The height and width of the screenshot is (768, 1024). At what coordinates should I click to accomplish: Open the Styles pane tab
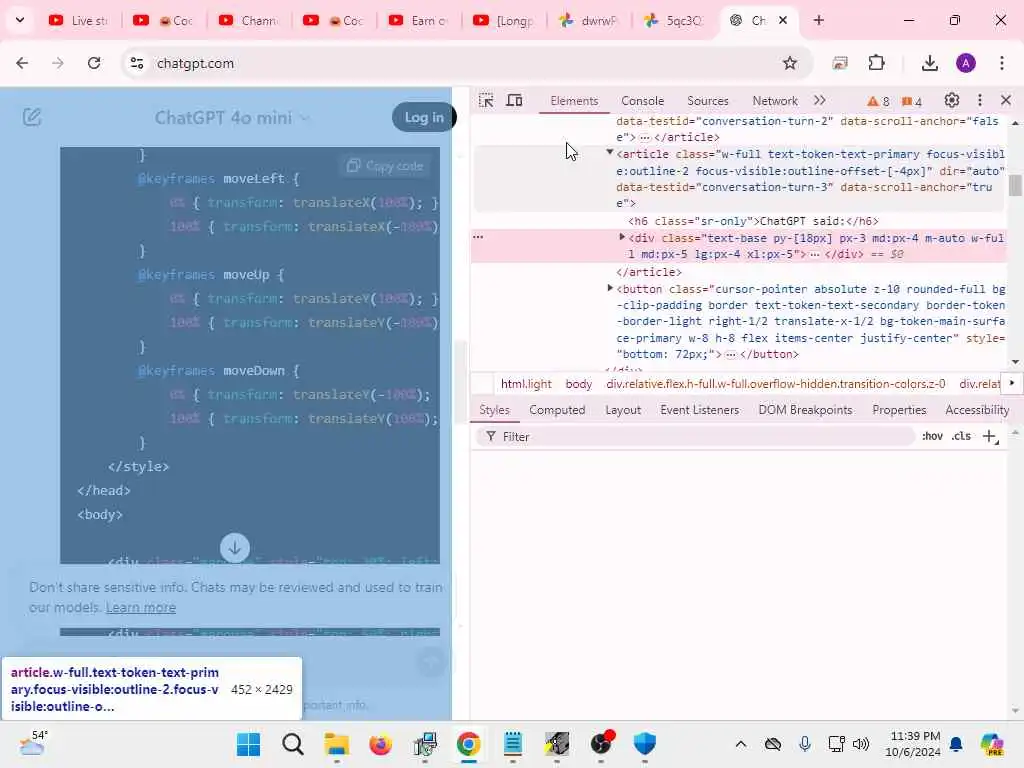coord(494,410)
